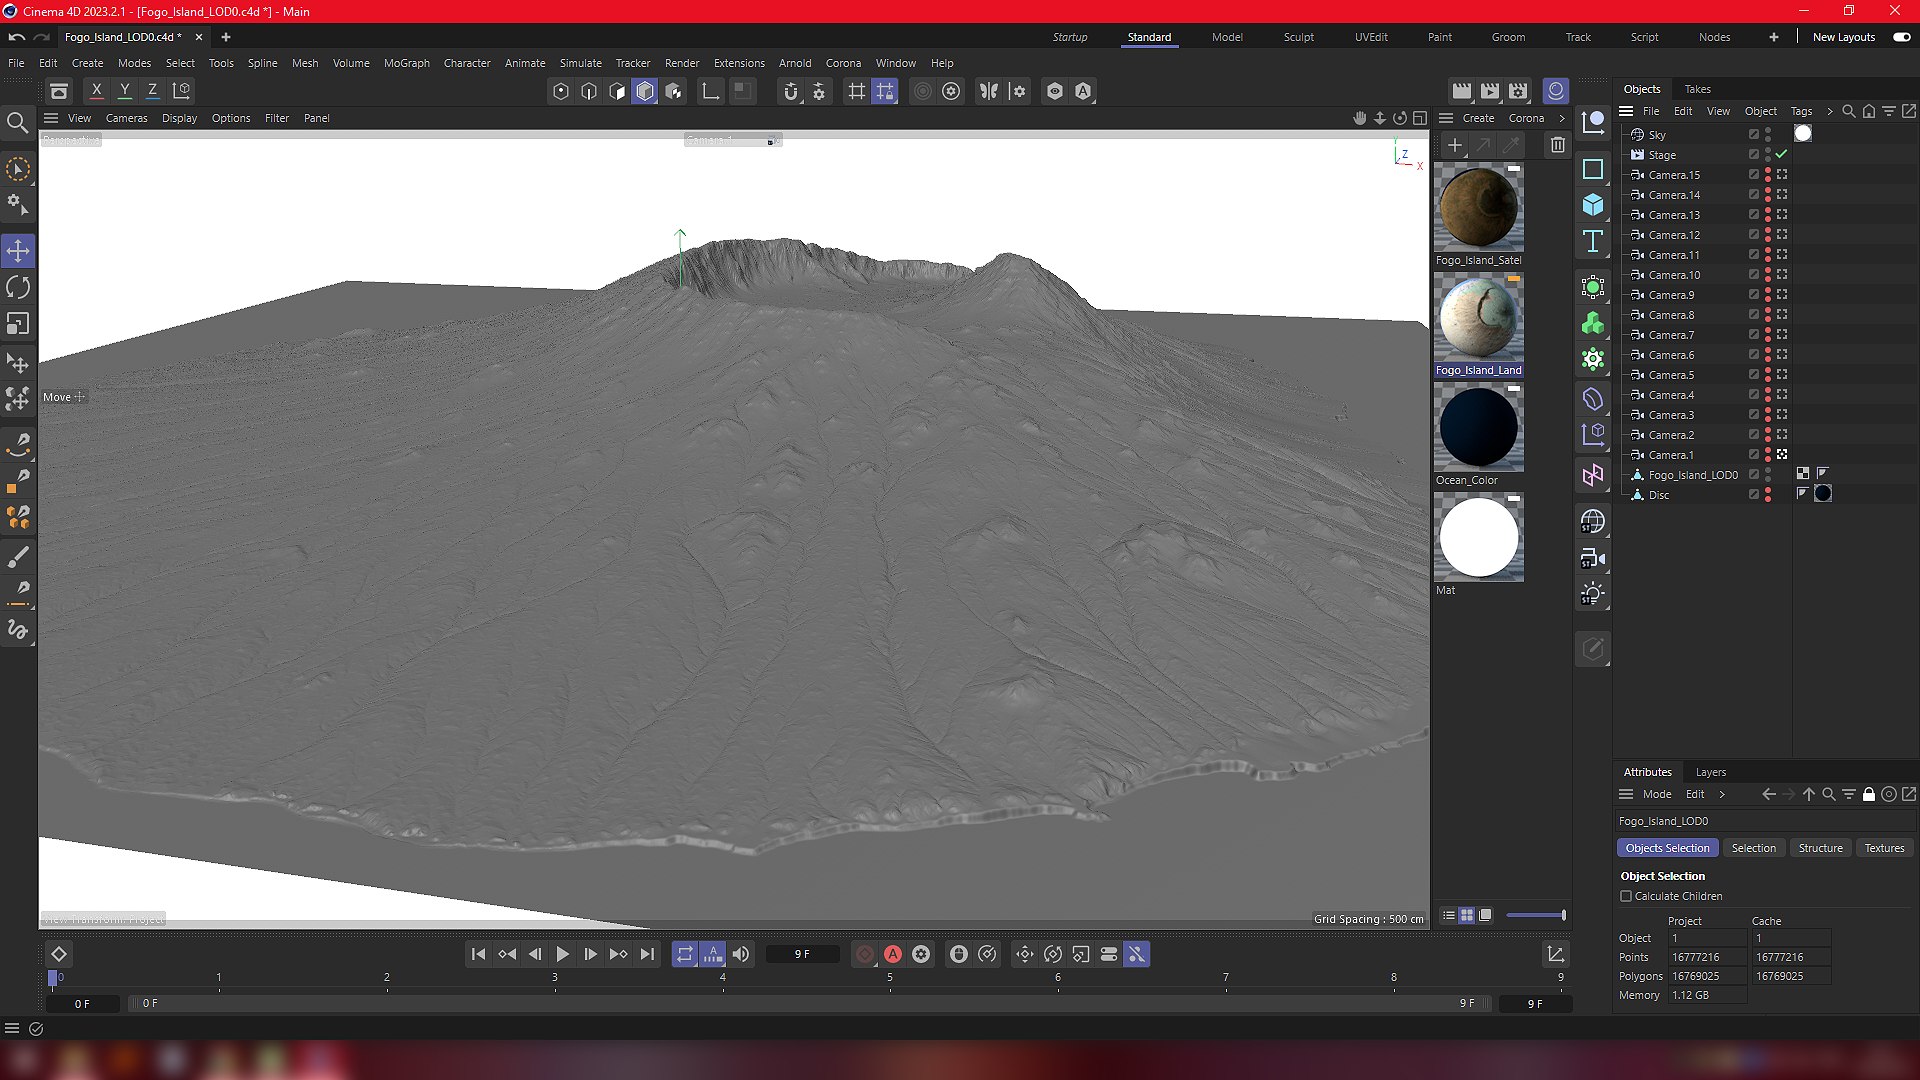Open Attributes hamburger menu
Image resolution: width=1920 pixels, height=1080 pixels.
point(1626,794)
